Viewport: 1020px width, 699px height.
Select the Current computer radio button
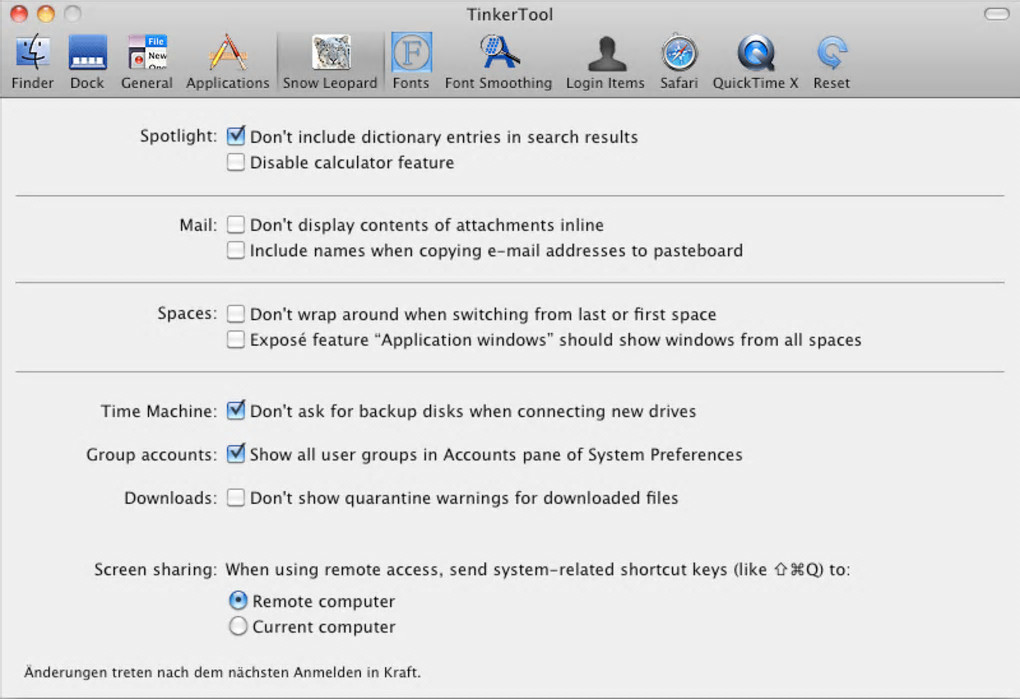coord(238,626)
